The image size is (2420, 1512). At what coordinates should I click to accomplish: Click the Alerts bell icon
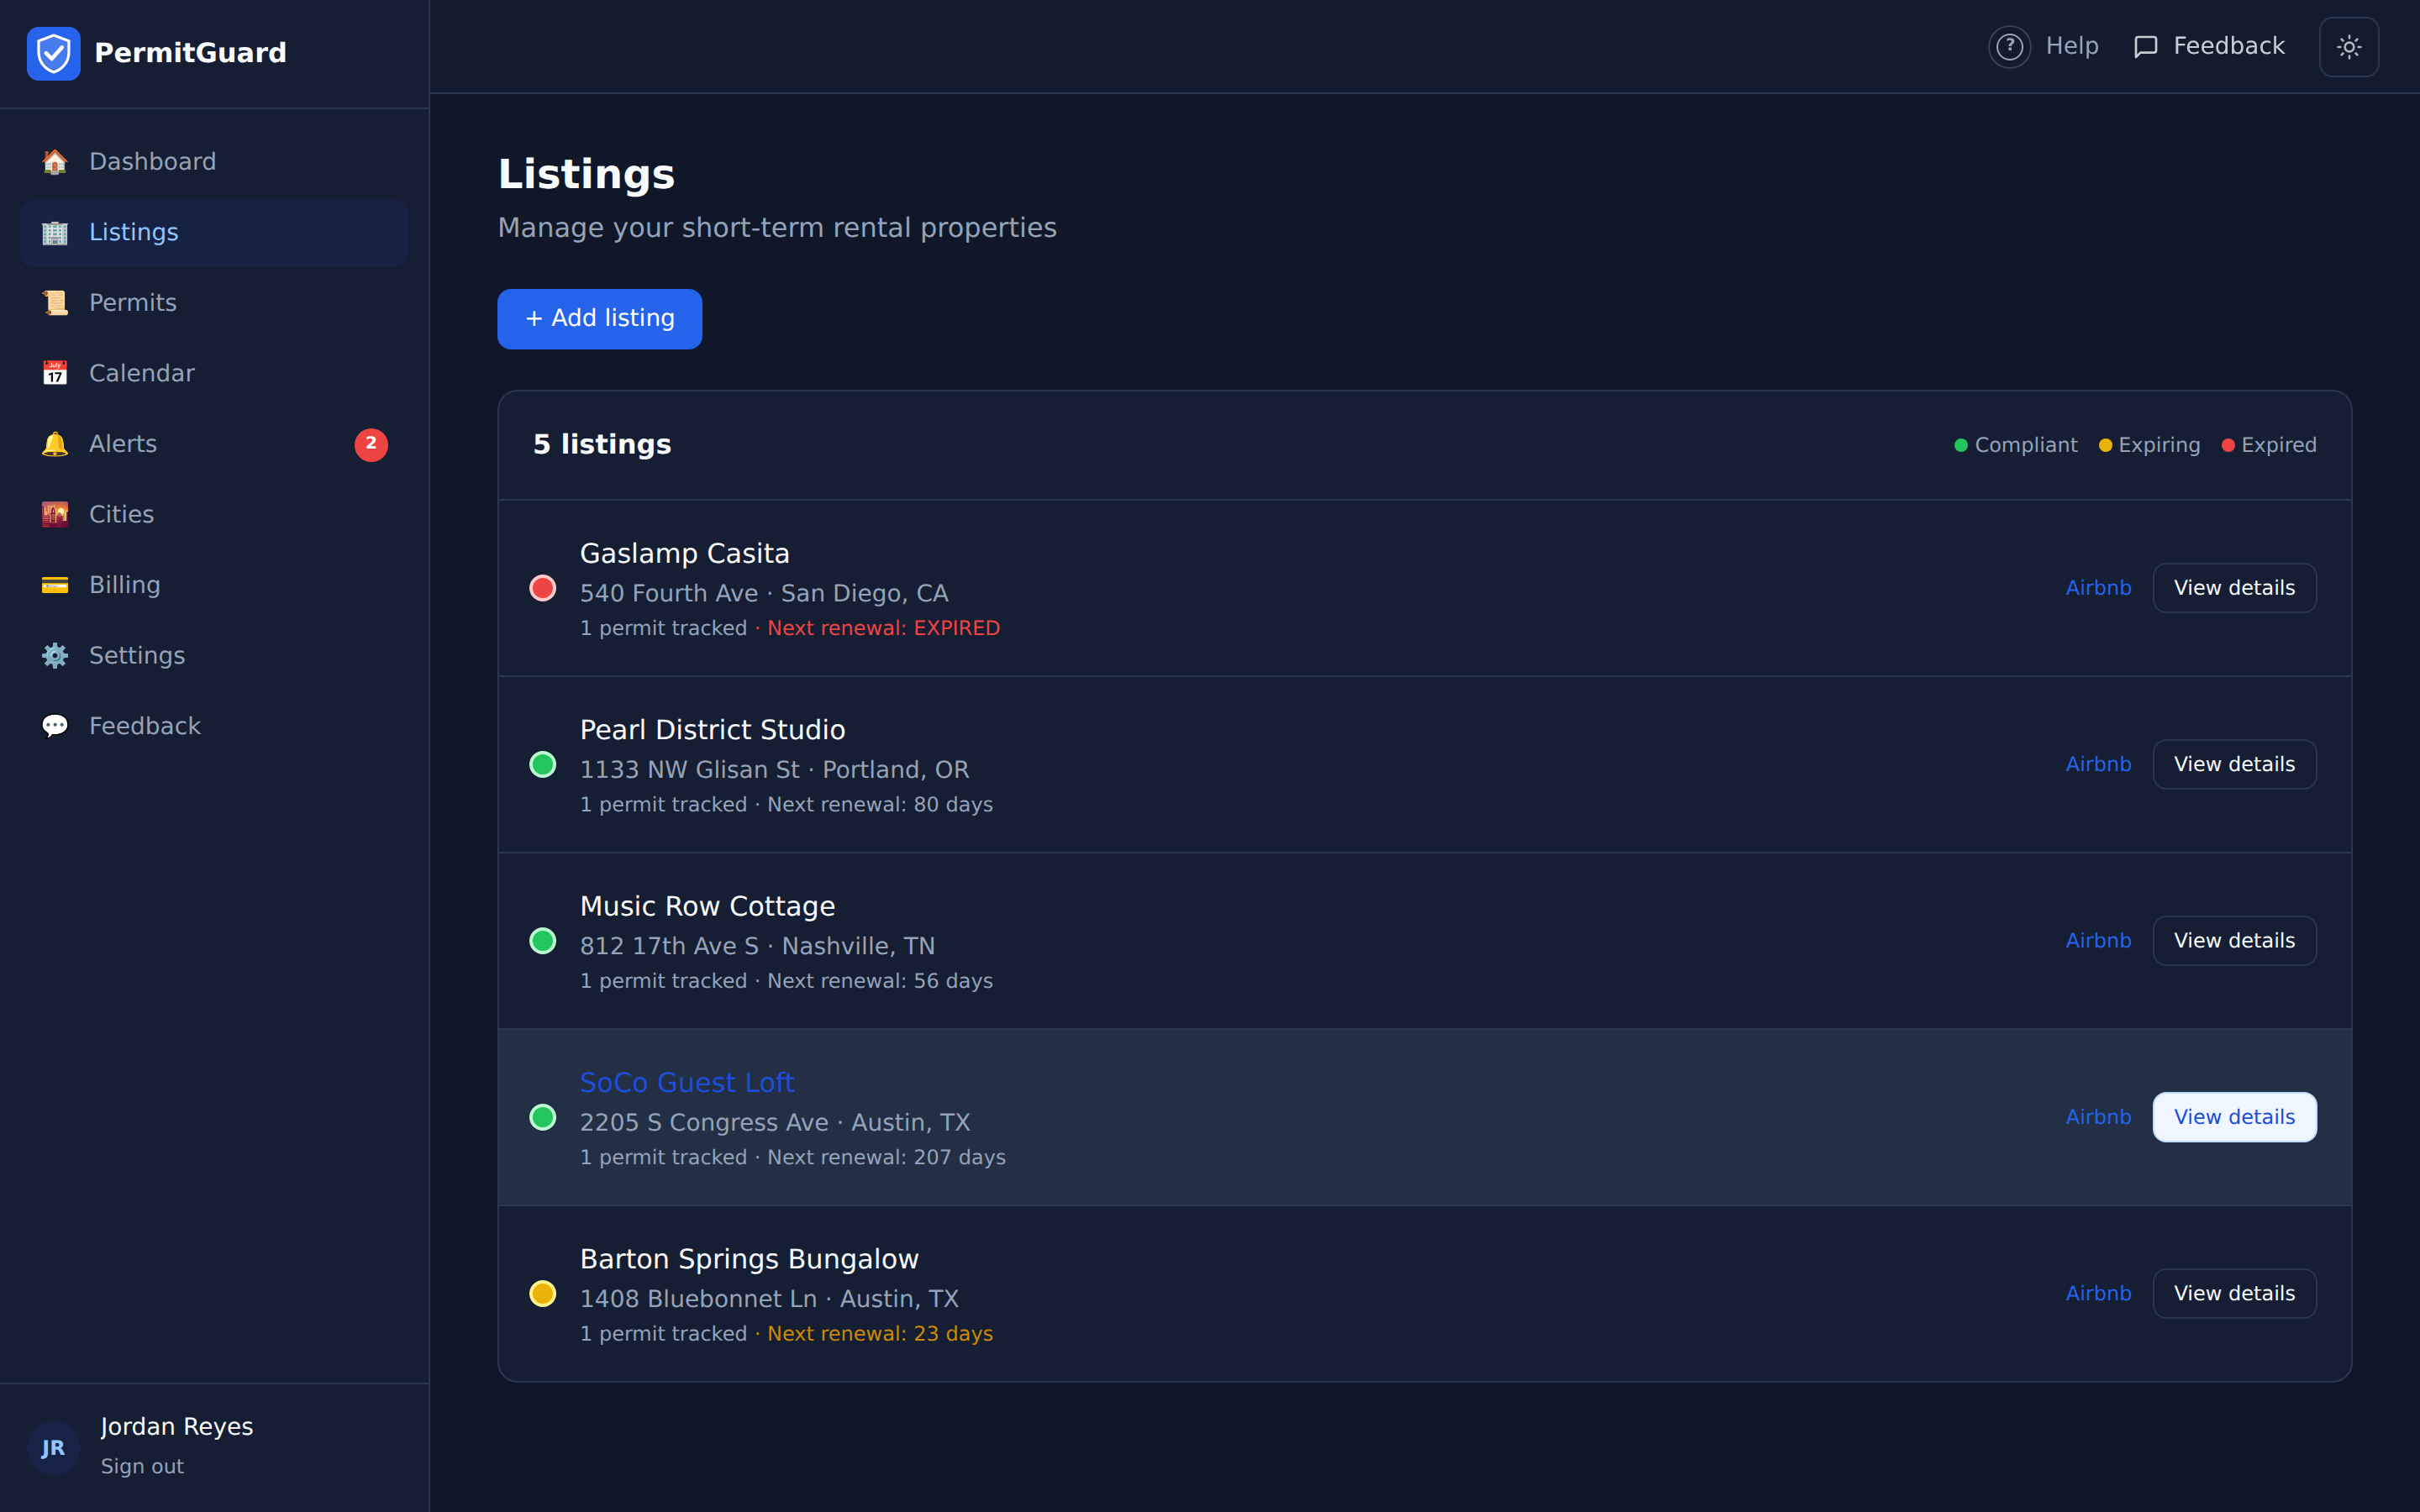pyautogui.click(x=55, y=444)
